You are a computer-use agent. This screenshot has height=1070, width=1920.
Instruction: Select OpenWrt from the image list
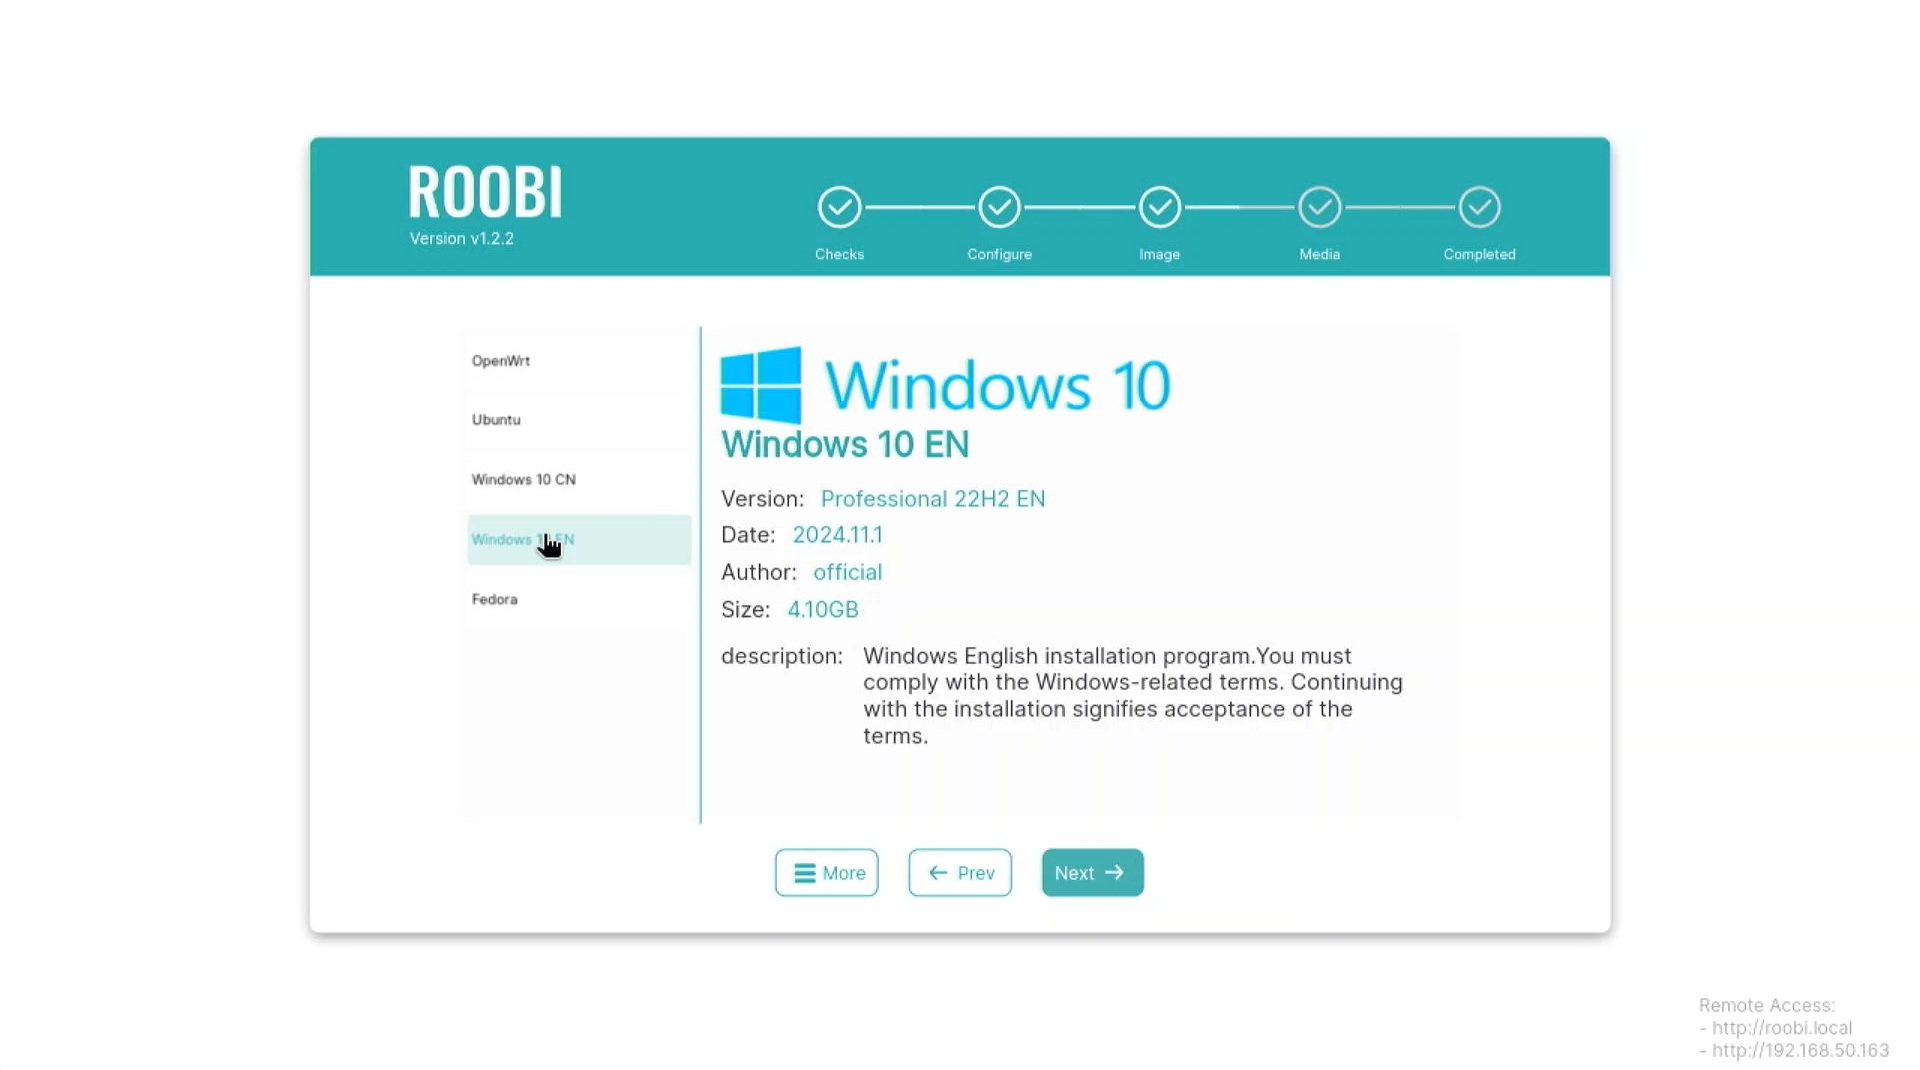579,361
